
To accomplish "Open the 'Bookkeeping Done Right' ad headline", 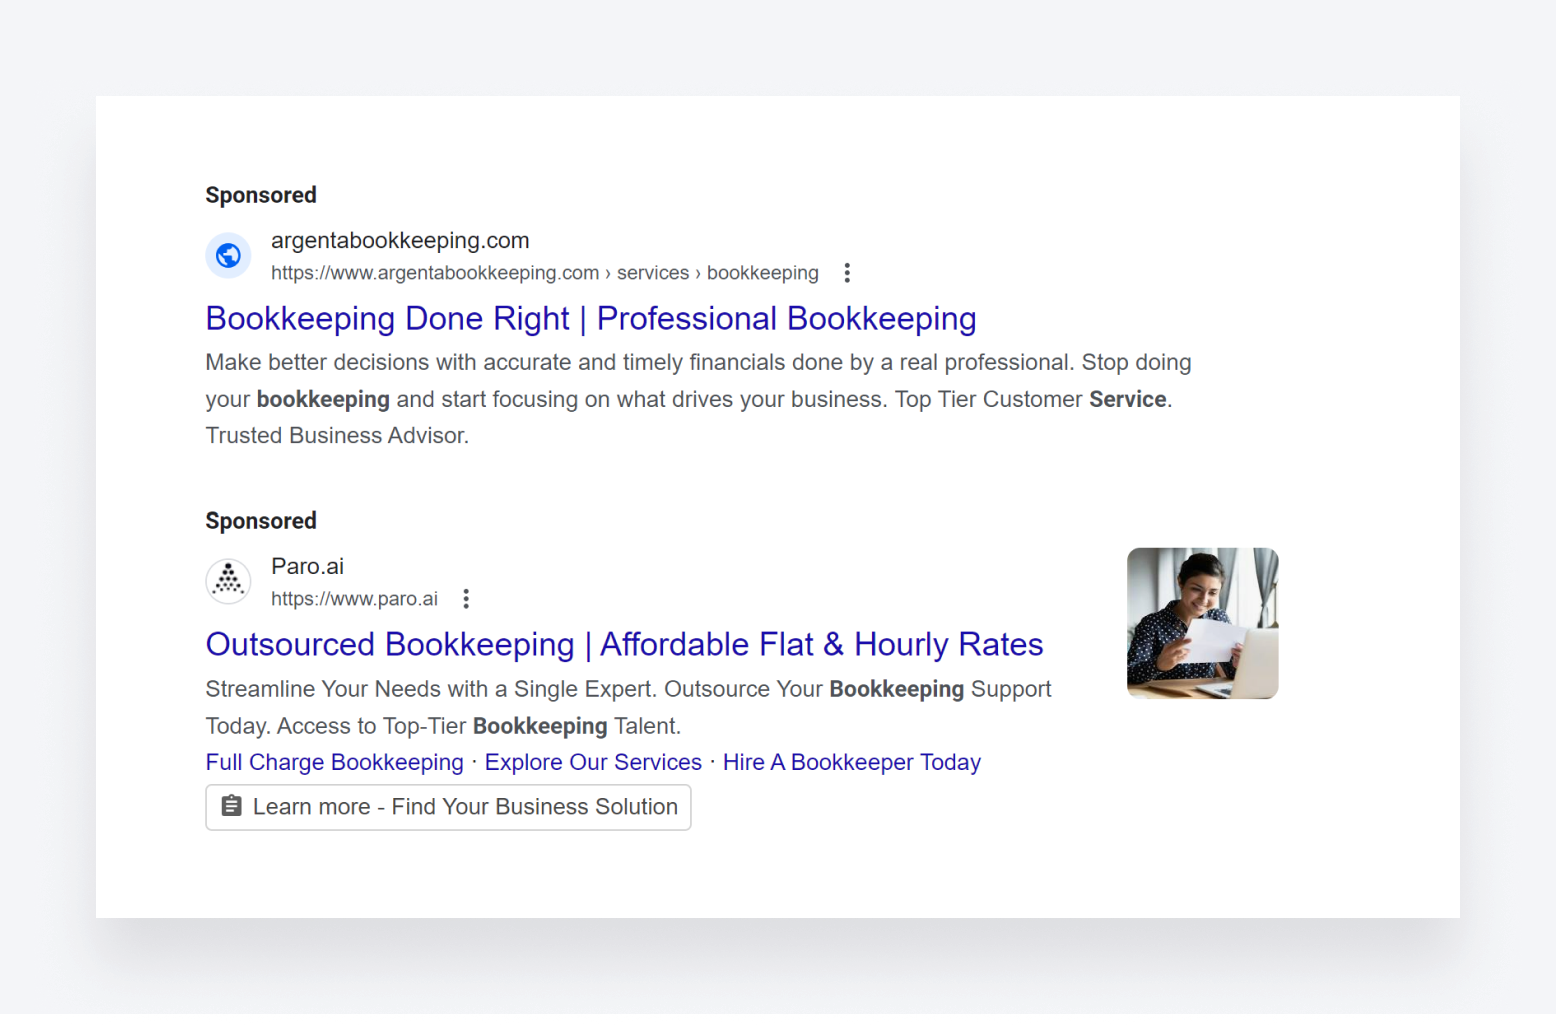I will click(x=590, y=318).
